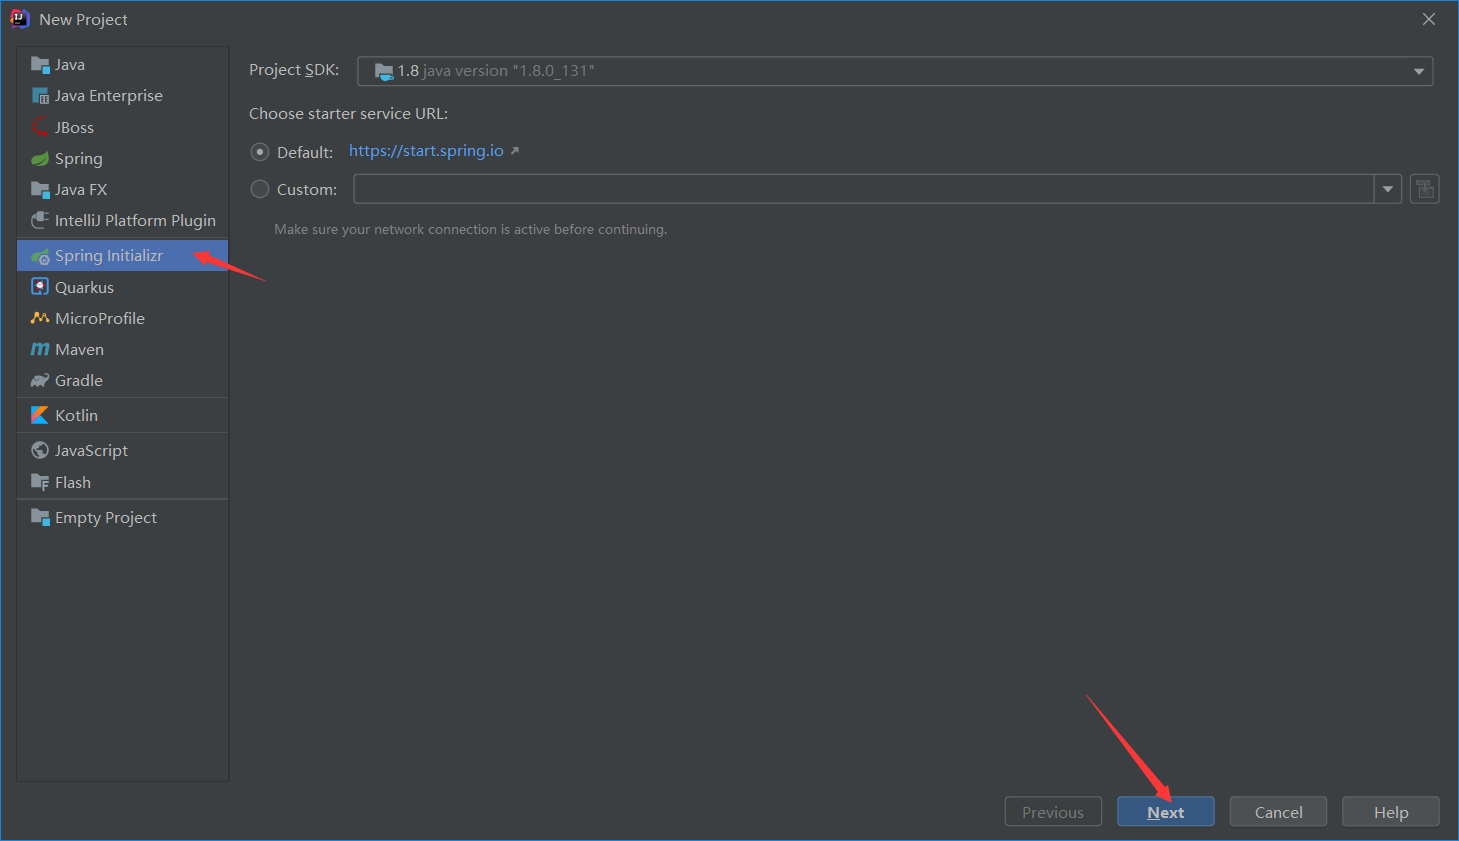Select the Default service URL radio button
This screenshot has width=1459, height=841.
point(260,152)
